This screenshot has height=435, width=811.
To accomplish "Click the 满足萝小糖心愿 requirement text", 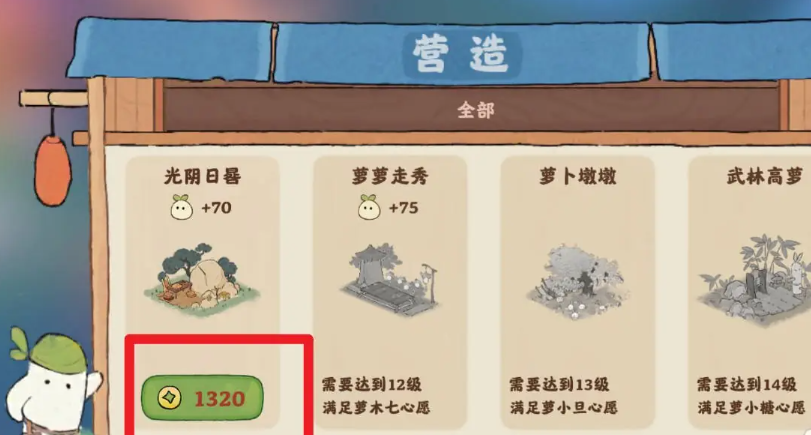I will pyautogui.click(x=751, y=407).
